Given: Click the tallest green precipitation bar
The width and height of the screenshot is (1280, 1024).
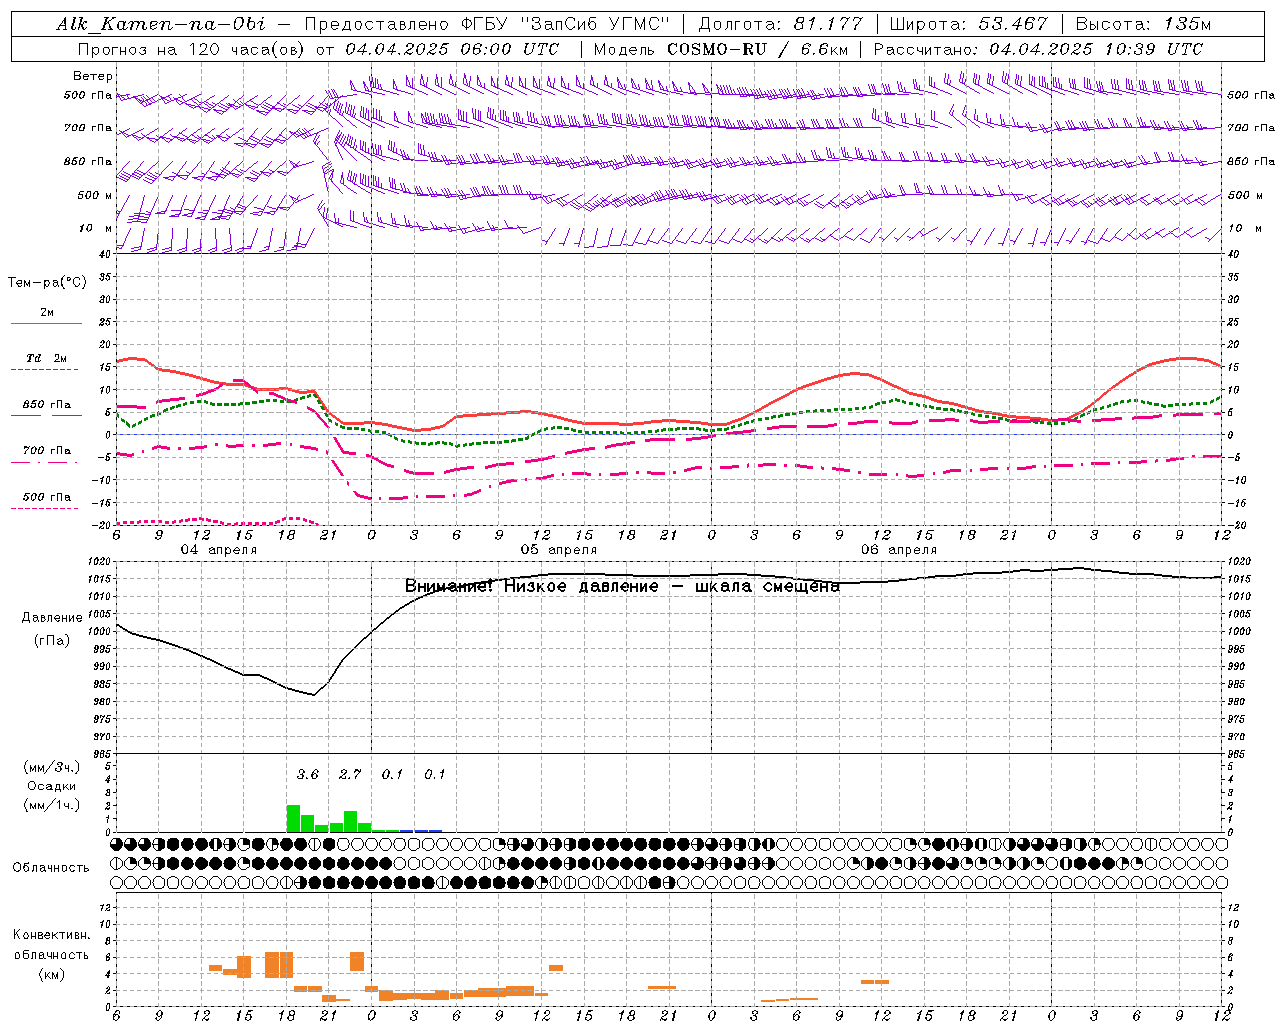Looking at the screenshot, I should tap(293, 818).
